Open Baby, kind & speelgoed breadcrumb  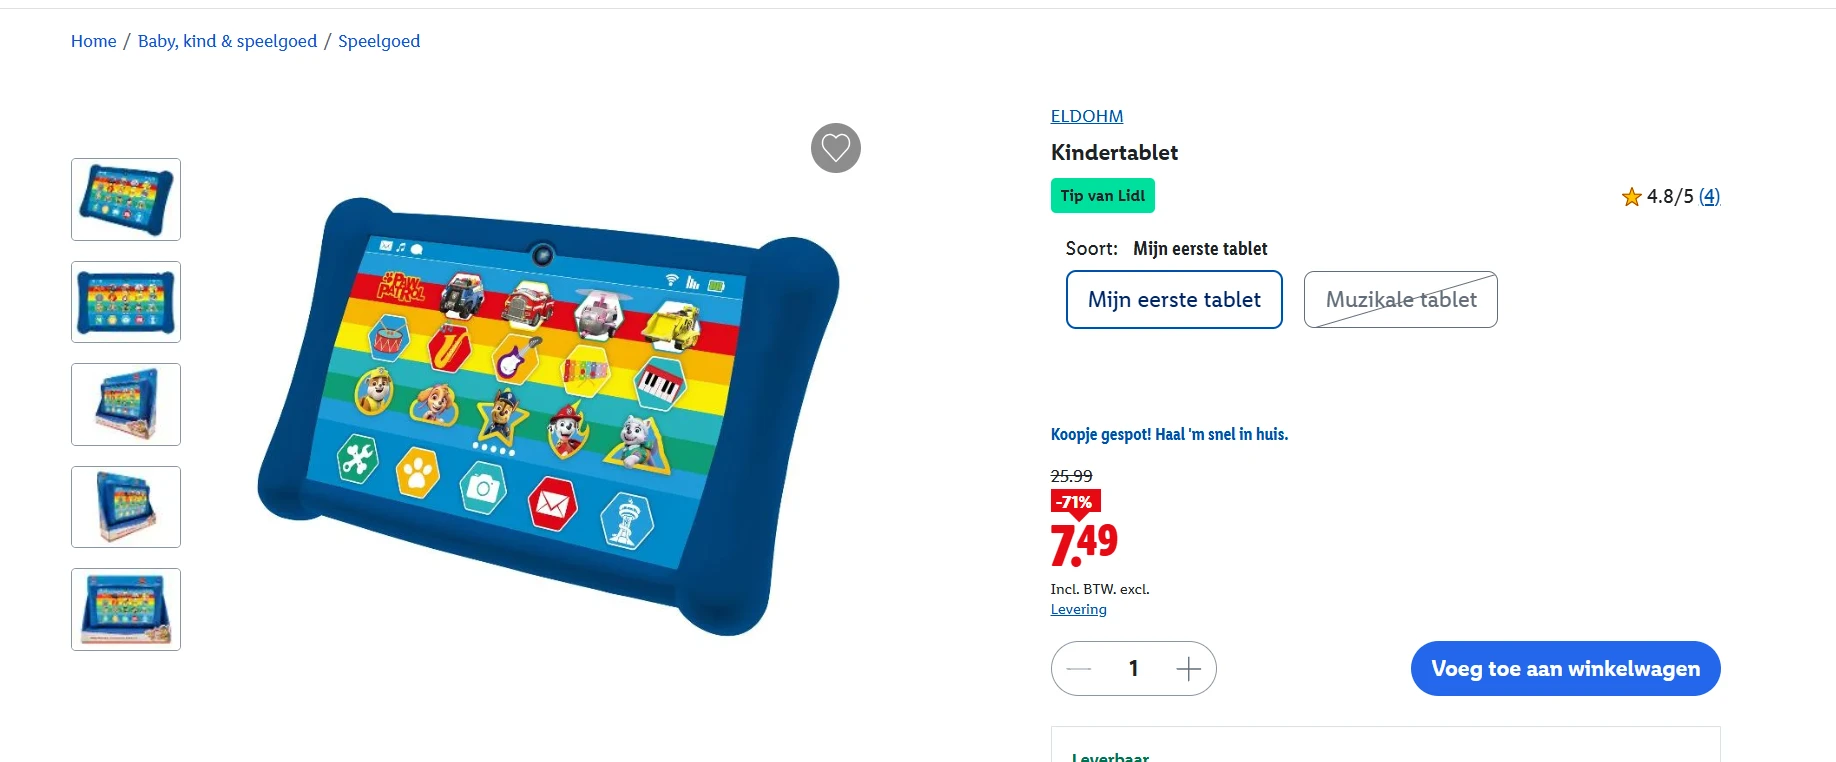pyautogui.click(x=227, y=41)
